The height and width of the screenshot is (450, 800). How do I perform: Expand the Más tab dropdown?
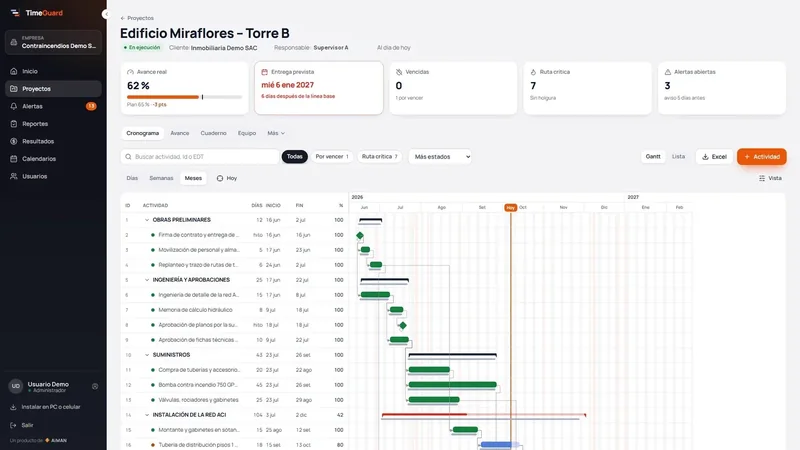pos(276,133)
